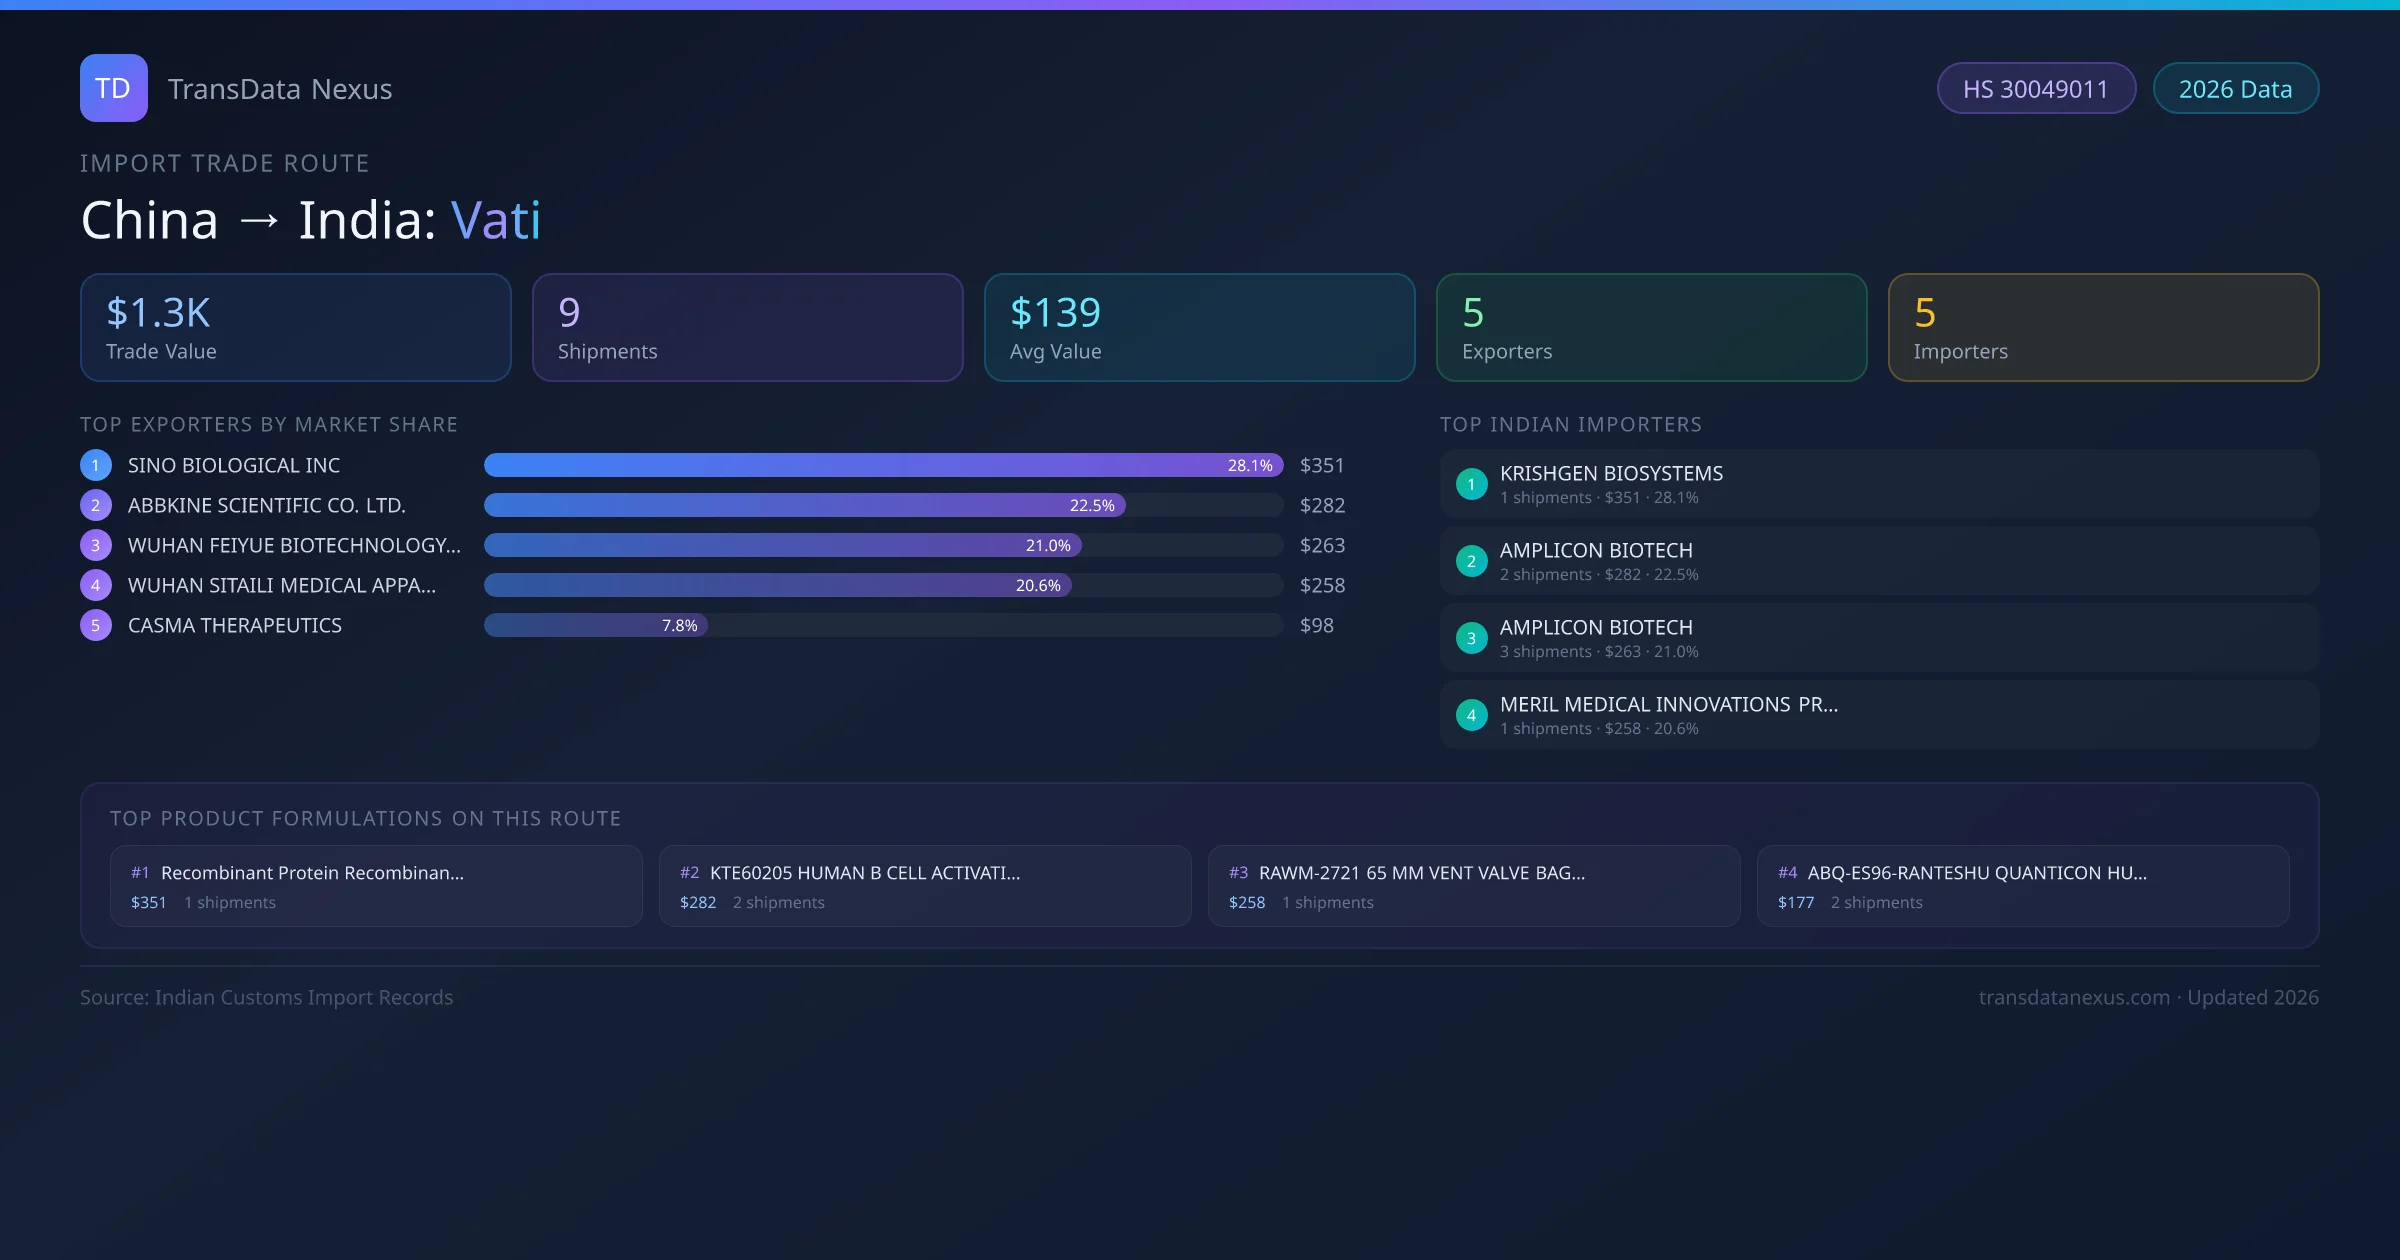Click rank 1 badge beside SINO BIOLOGICAL INC
The image size is (2400, 1260).
(x=96, y=465)
